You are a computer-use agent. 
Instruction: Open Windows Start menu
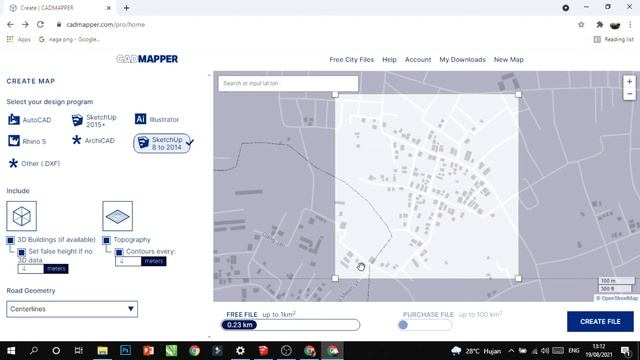tap(11, 351)
